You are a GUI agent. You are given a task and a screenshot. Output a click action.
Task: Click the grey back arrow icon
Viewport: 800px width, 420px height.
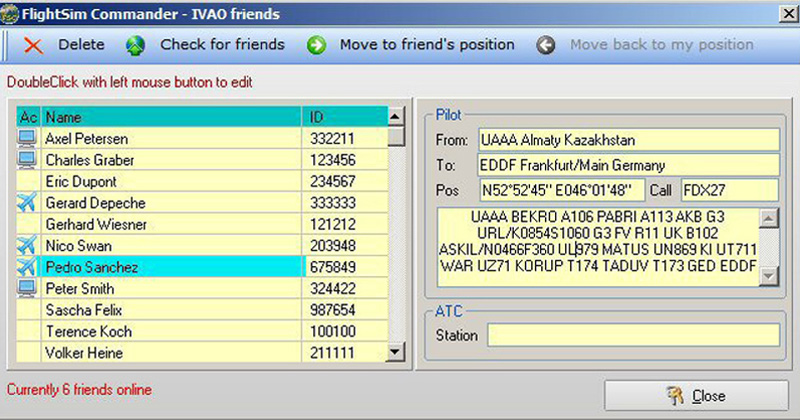[x=545, y=45]
